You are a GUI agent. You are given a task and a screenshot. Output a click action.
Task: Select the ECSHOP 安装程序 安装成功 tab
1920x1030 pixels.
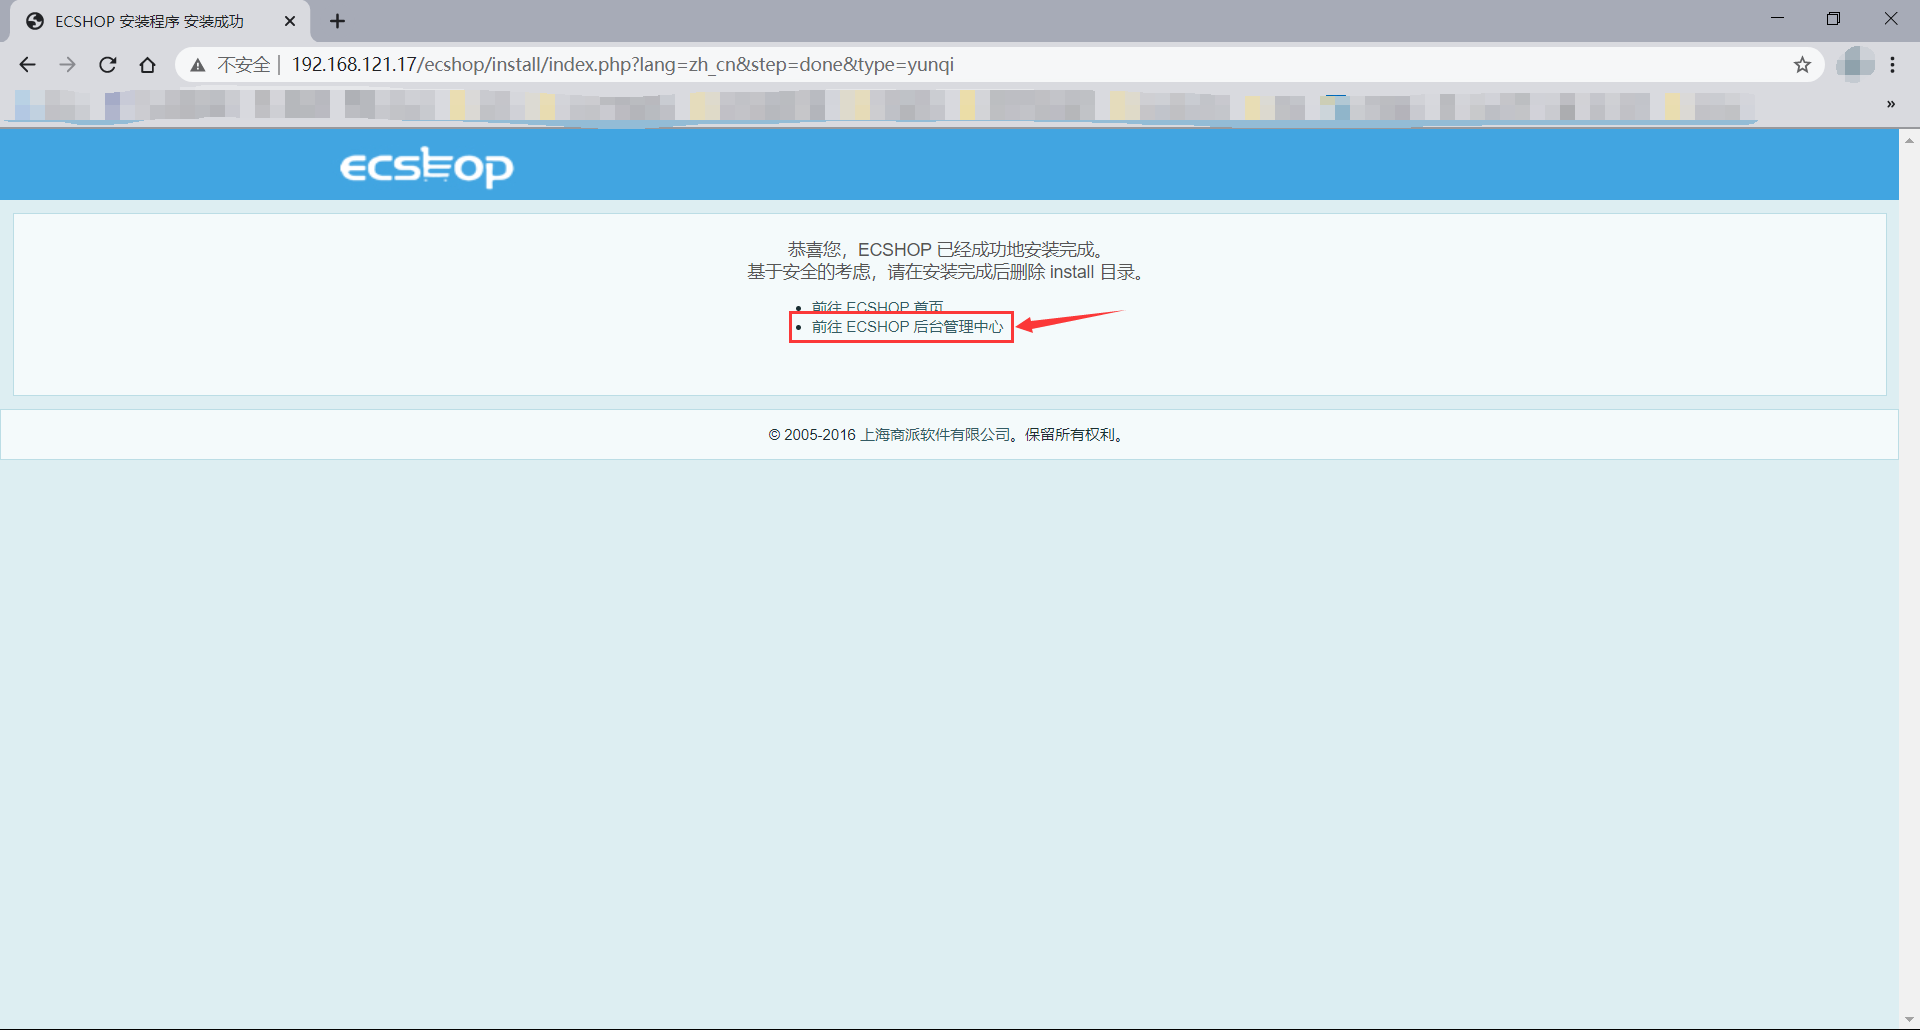pyautogui.click(x=160, y=21)
